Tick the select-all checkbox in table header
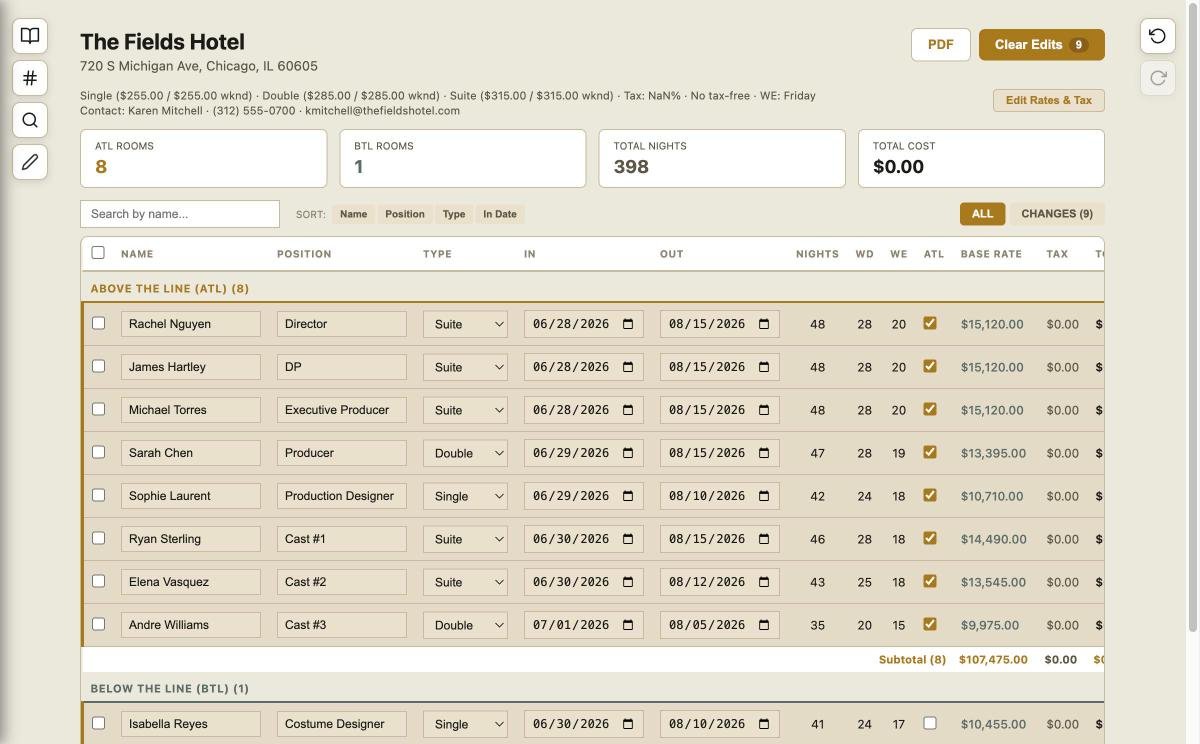Screen dimensions: 1200x744 pos(98,253)
